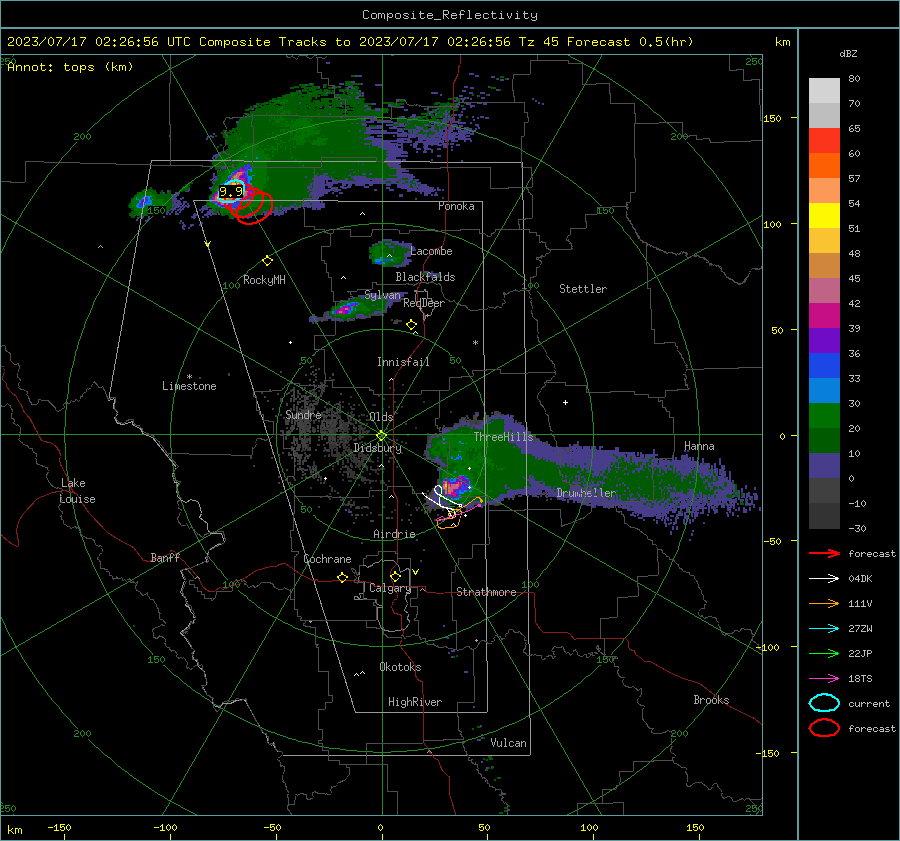Click the ThreeHills town label
The image size is (900, 841).
[503, 437]
